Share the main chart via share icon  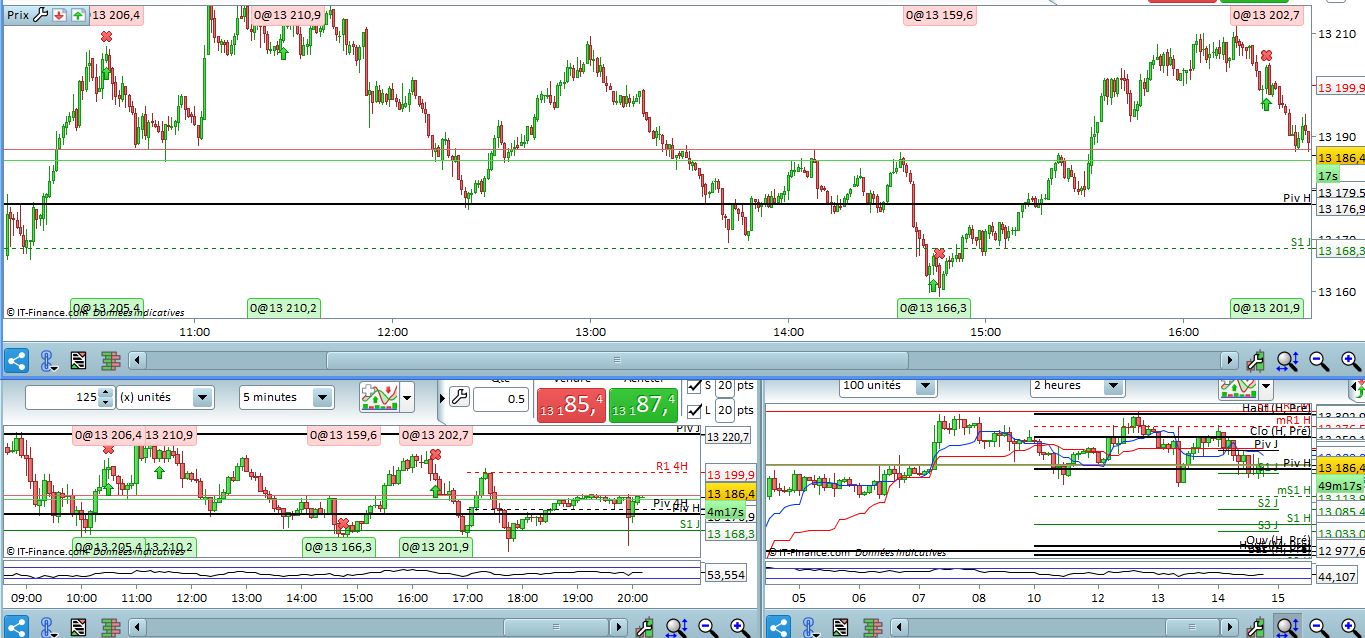pyautogui.click(x=15, y=360)
